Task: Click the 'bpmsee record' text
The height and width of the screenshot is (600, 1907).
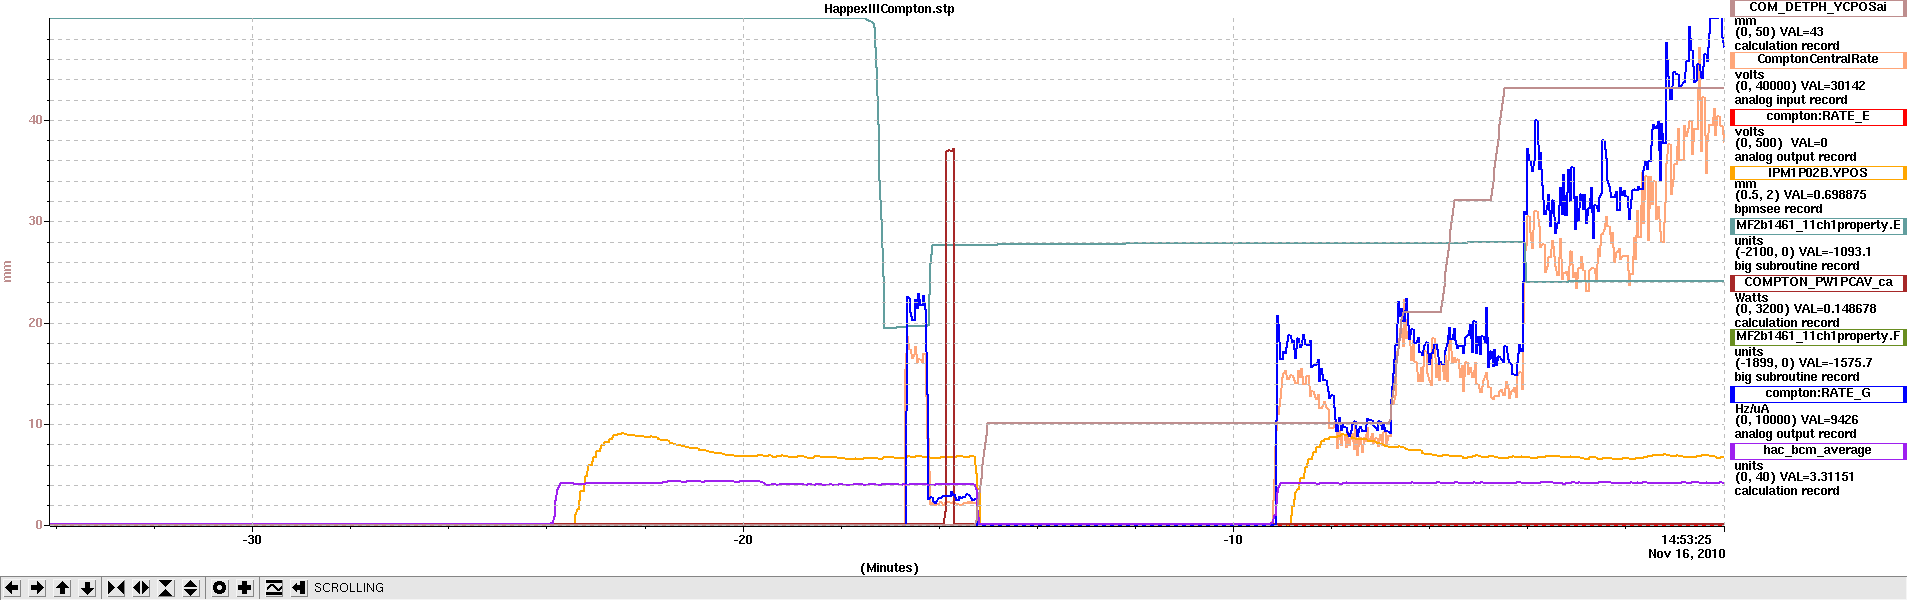Action: [x=1778, y=209]
